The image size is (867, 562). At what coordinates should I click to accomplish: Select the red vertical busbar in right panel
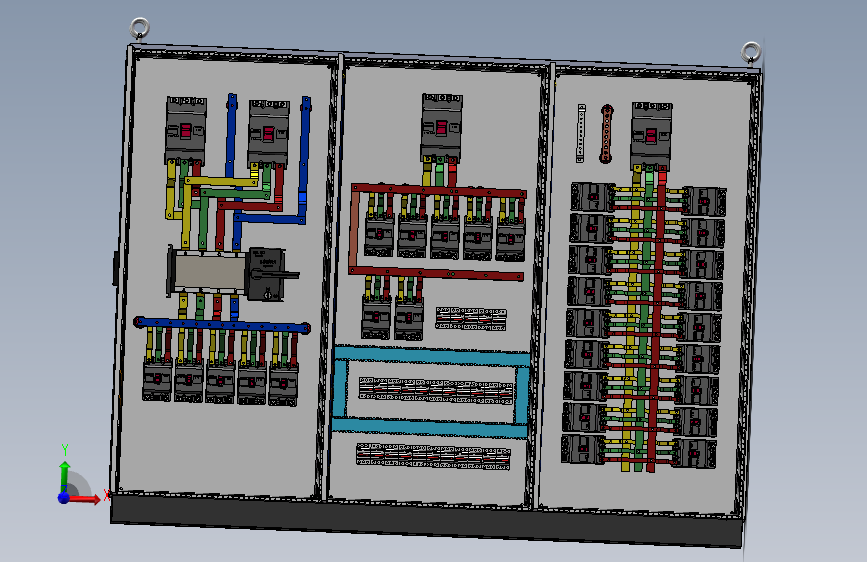pos(656,321)
